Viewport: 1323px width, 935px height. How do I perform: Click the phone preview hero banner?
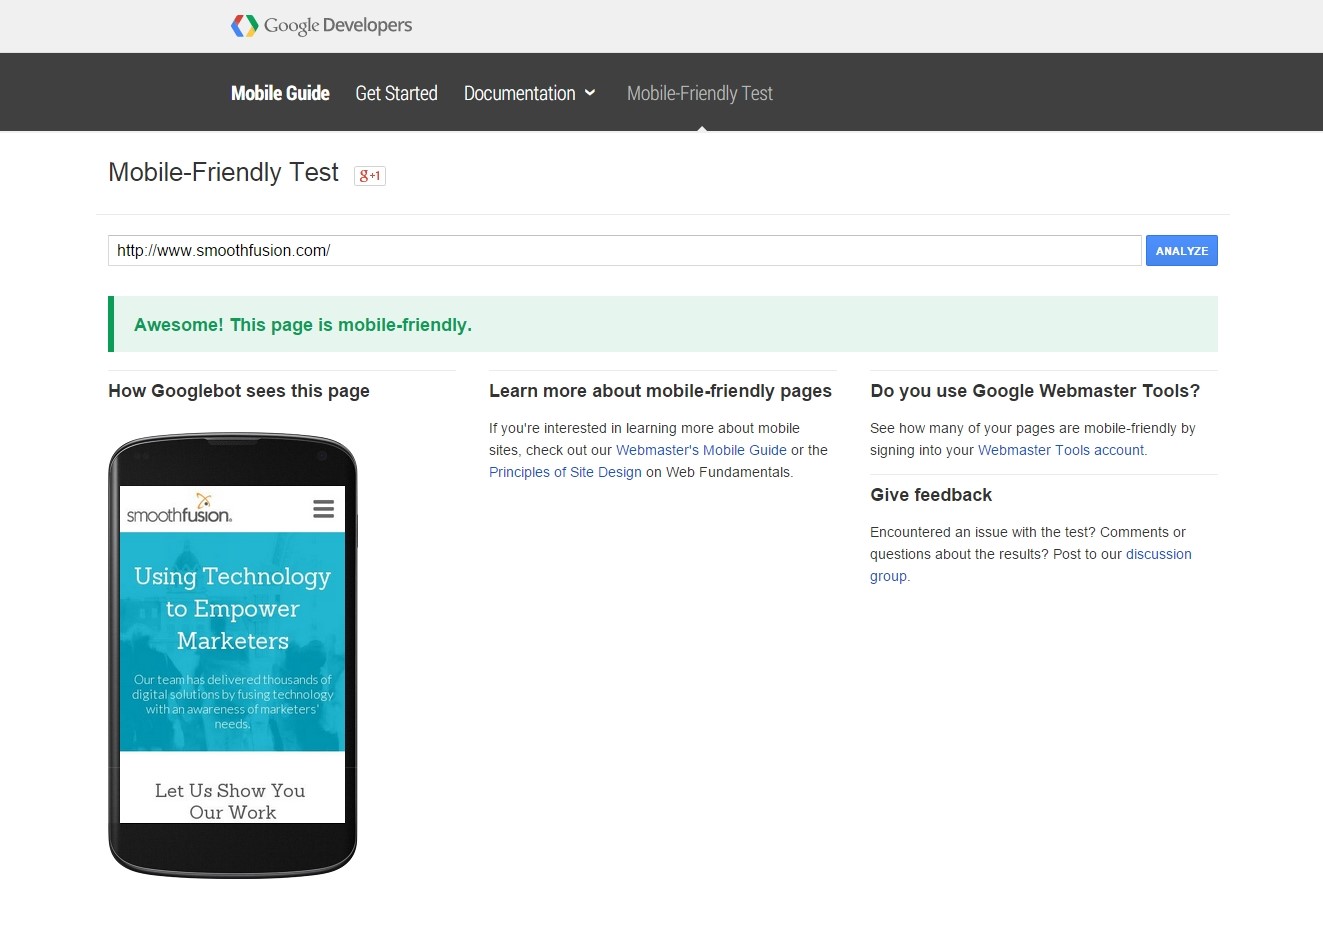pos(232,642)
